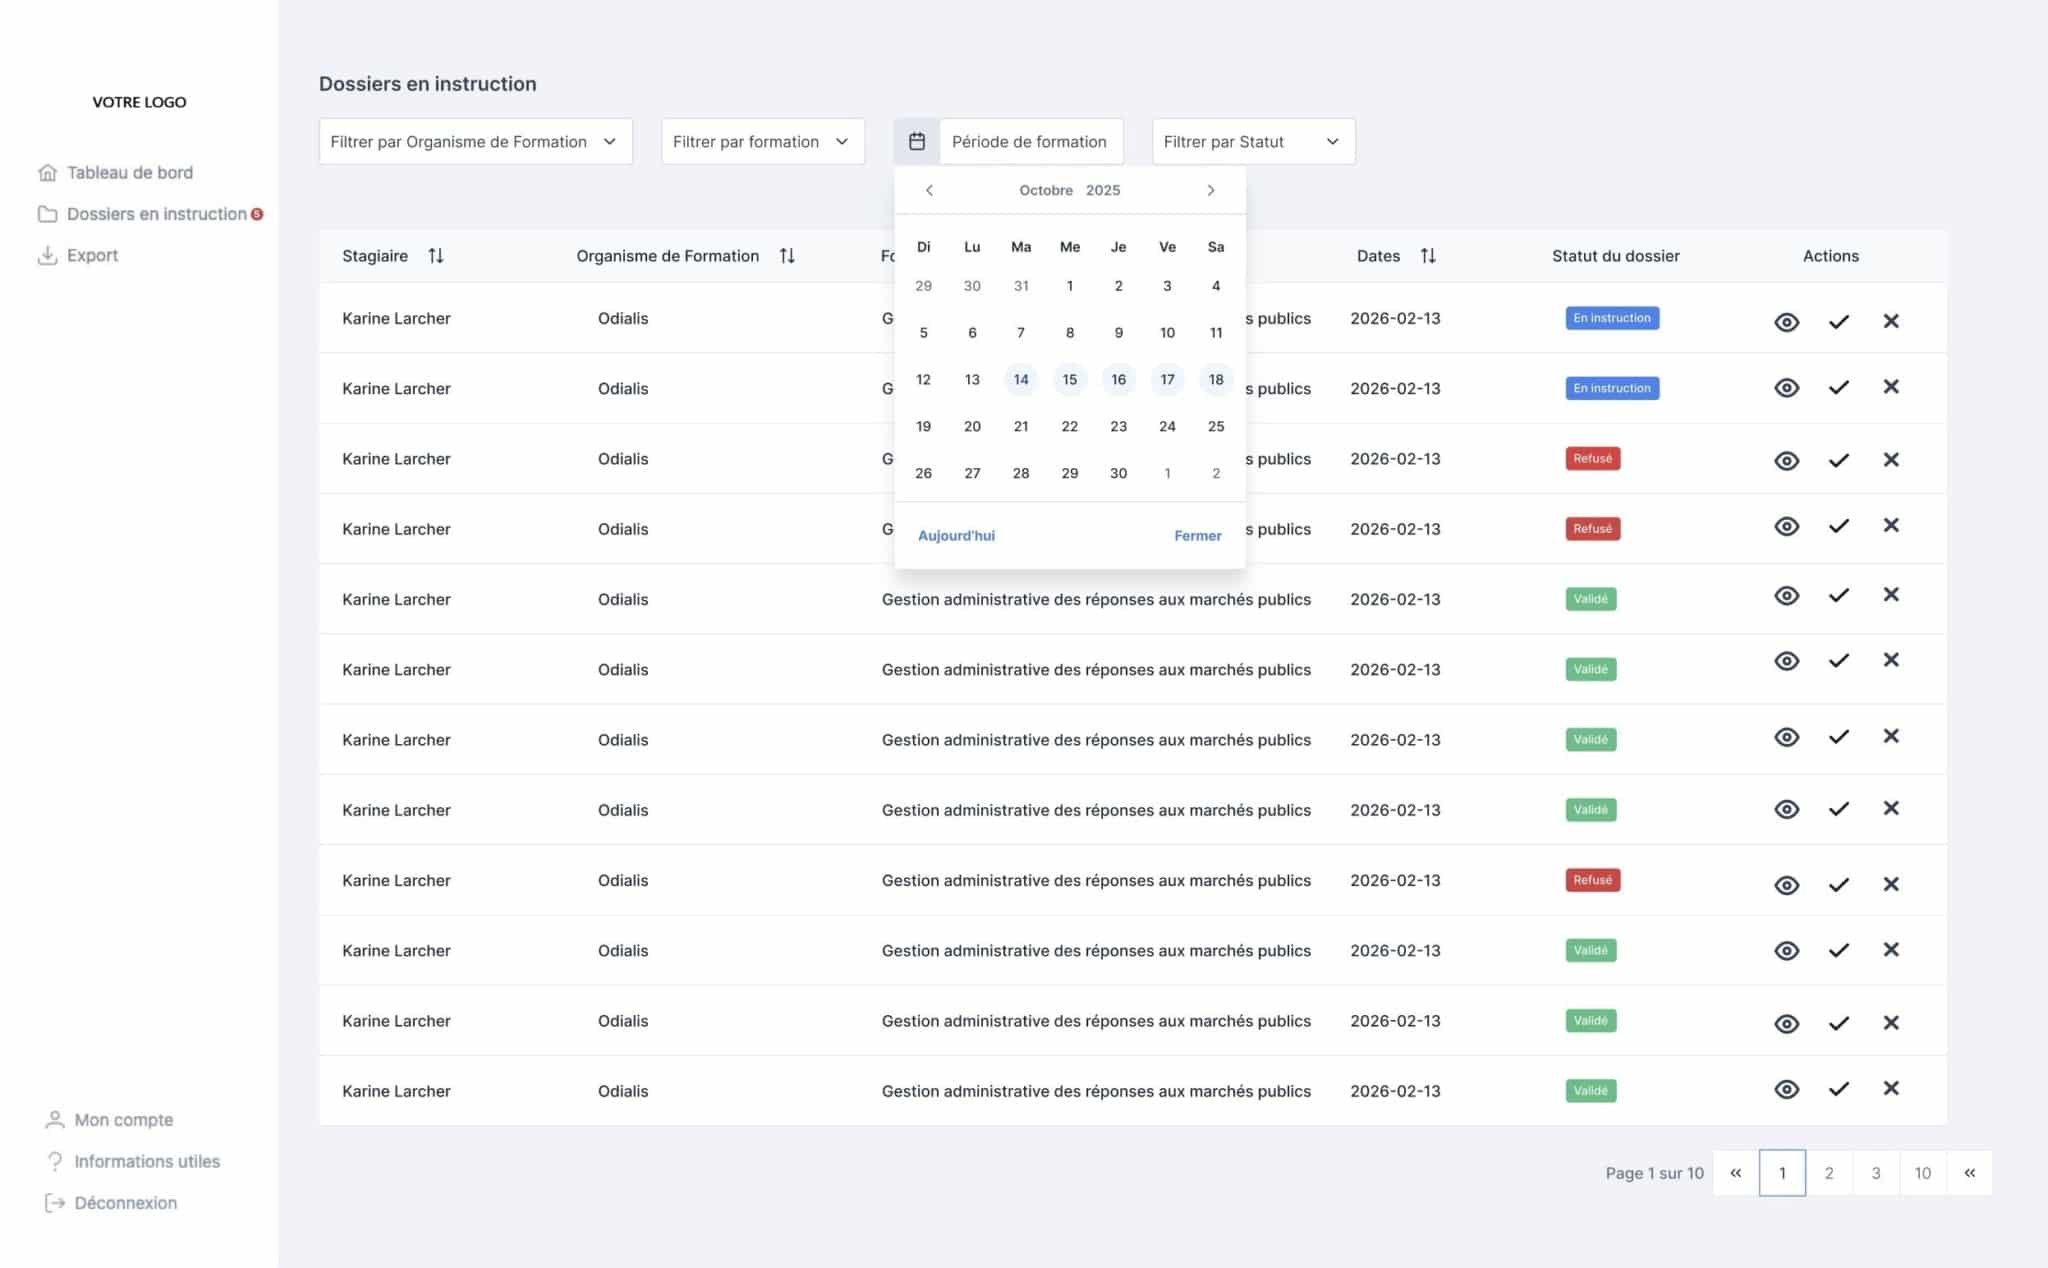The height and width of the screenshot is (1268, 2048).
Task: Open the Filtrer par Statut dropdown
Action: (x=1254, y=141)
